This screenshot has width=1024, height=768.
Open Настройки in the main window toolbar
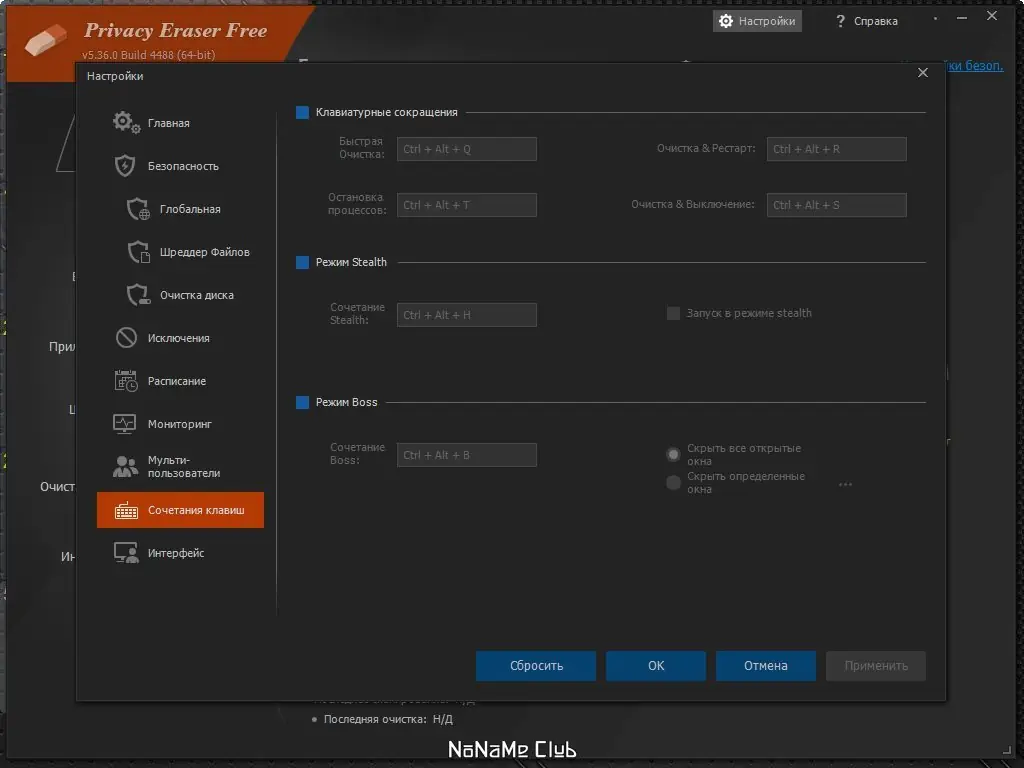[x=758, y=21]
